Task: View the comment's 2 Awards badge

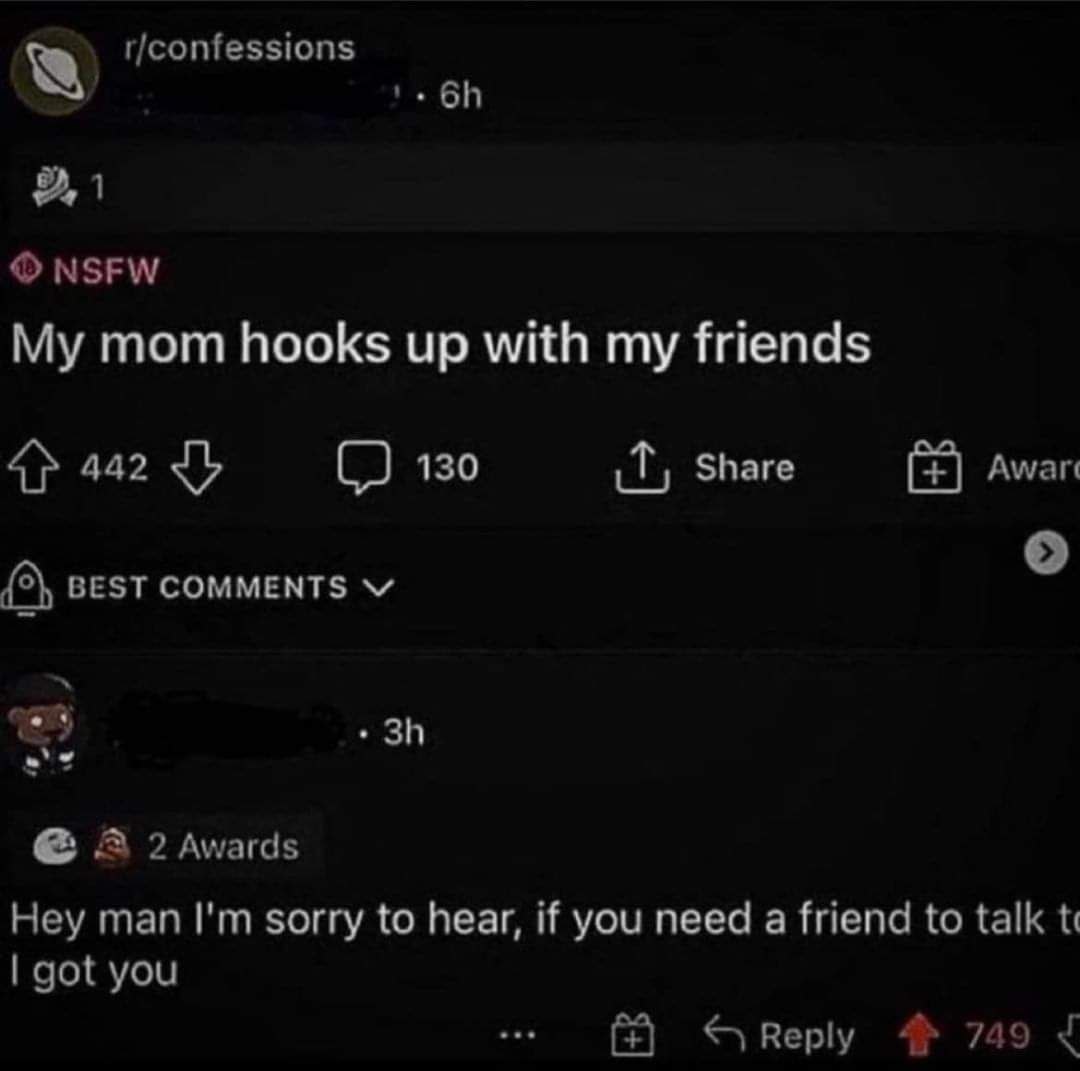Action: [167, 846]
